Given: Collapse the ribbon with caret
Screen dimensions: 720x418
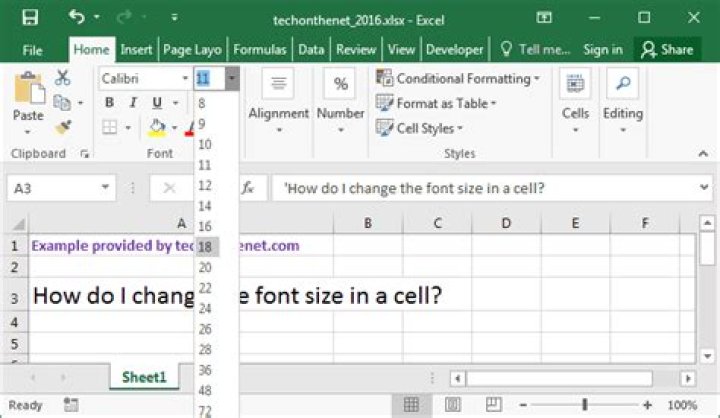Looking at the screenshot, I should (703, 153).
